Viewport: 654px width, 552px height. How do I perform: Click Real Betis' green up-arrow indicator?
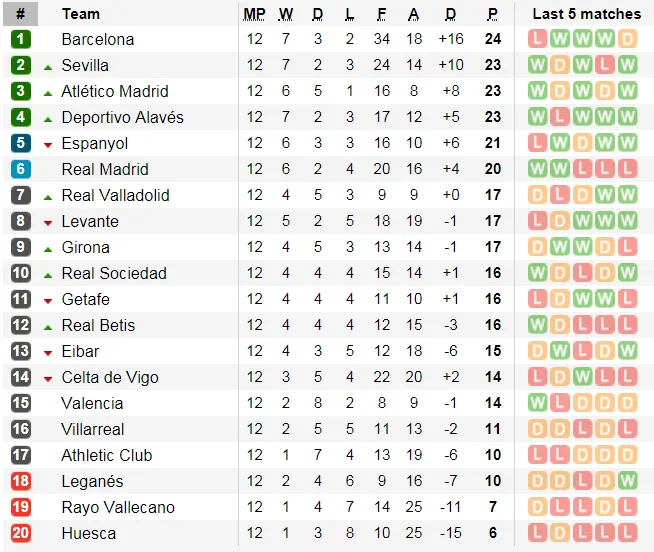(x=48, y=328)
